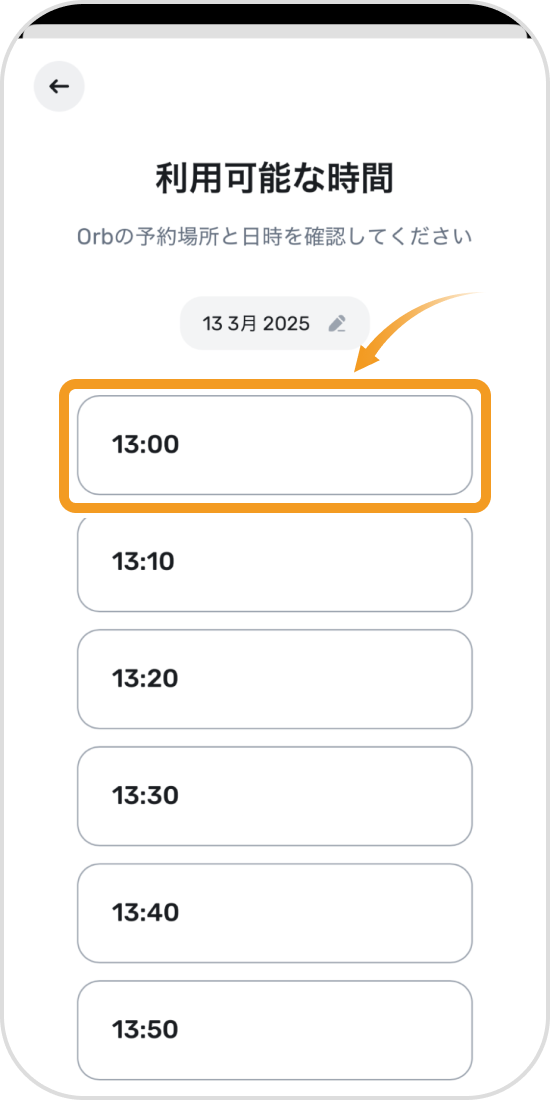Click the 13:20 label text
550x1100 pixels.
pos(145,679)
